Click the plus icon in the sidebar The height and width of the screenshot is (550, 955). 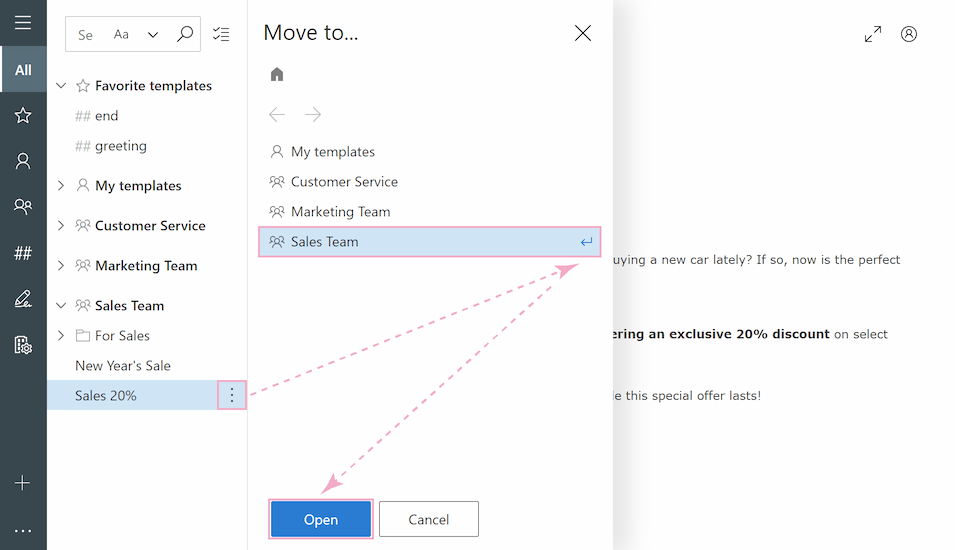[23, 483]
